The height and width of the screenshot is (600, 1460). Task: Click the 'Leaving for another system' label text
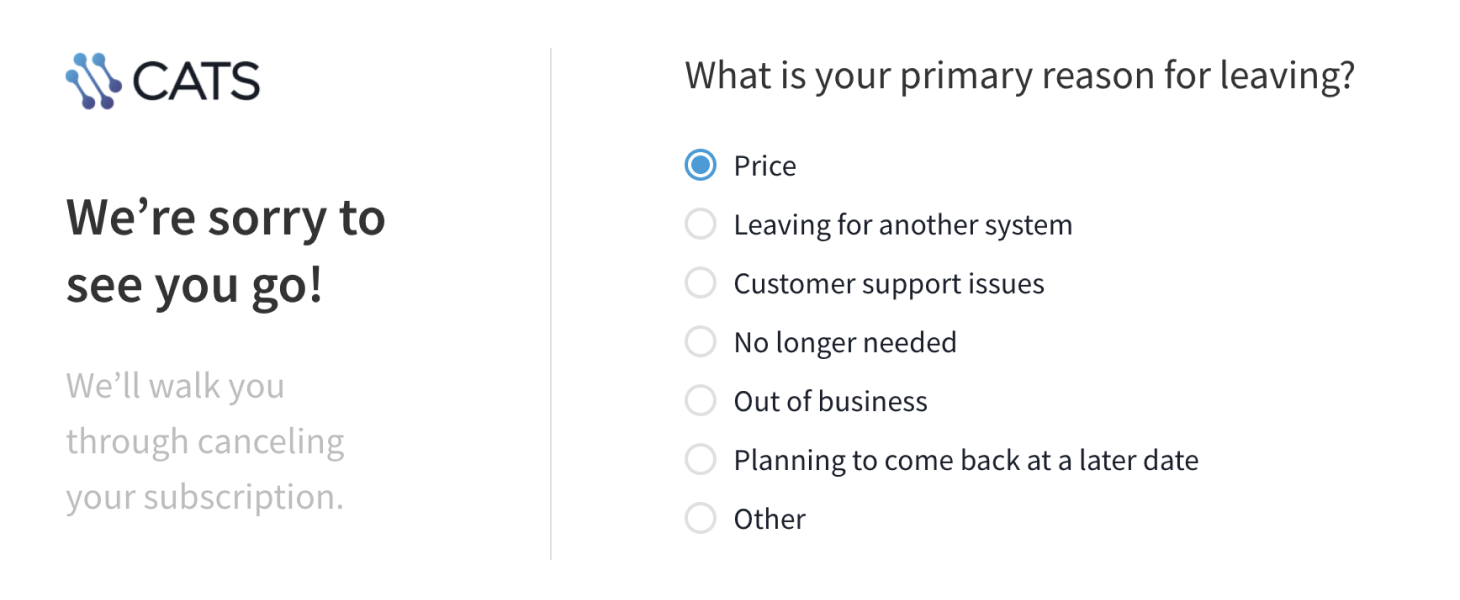[x=903, y=225]
